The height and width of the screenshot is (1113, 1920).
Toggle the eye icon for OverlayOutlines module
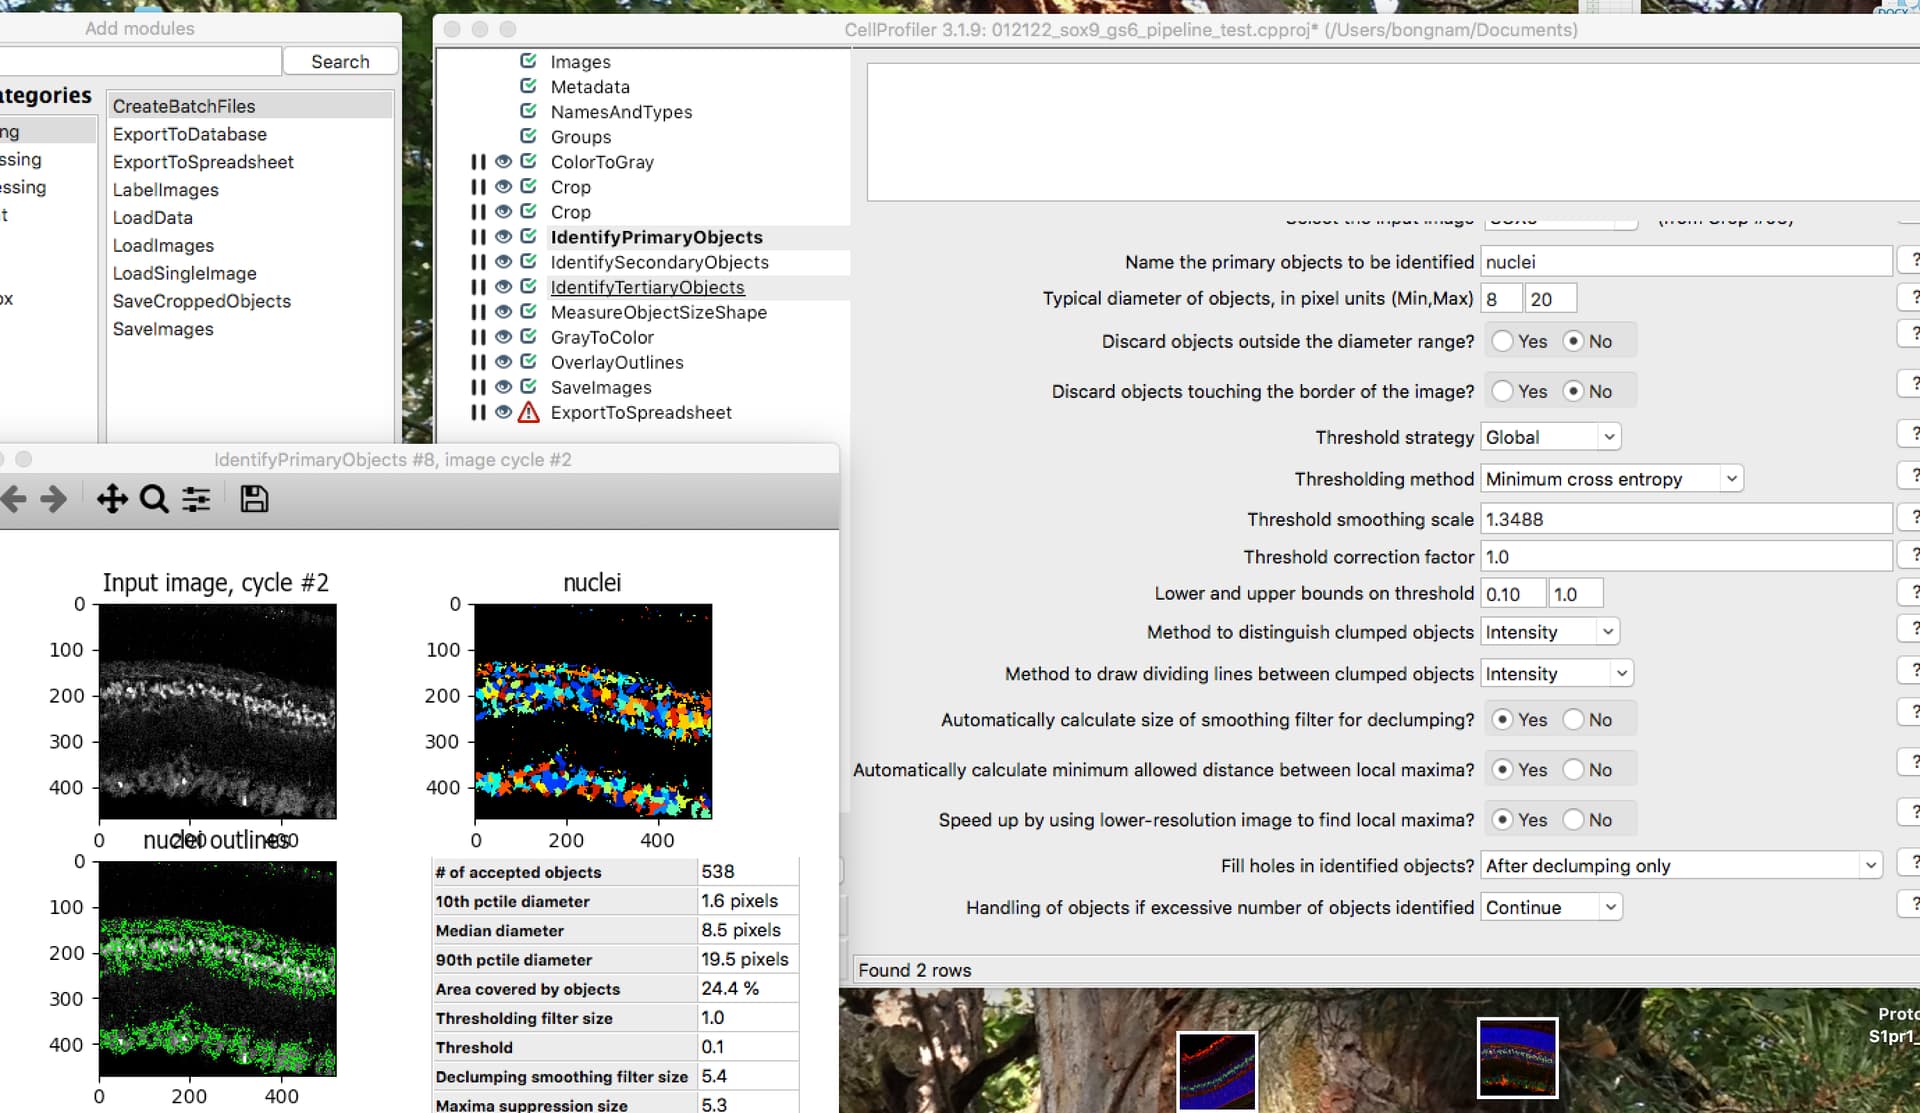tap(504, 362)
